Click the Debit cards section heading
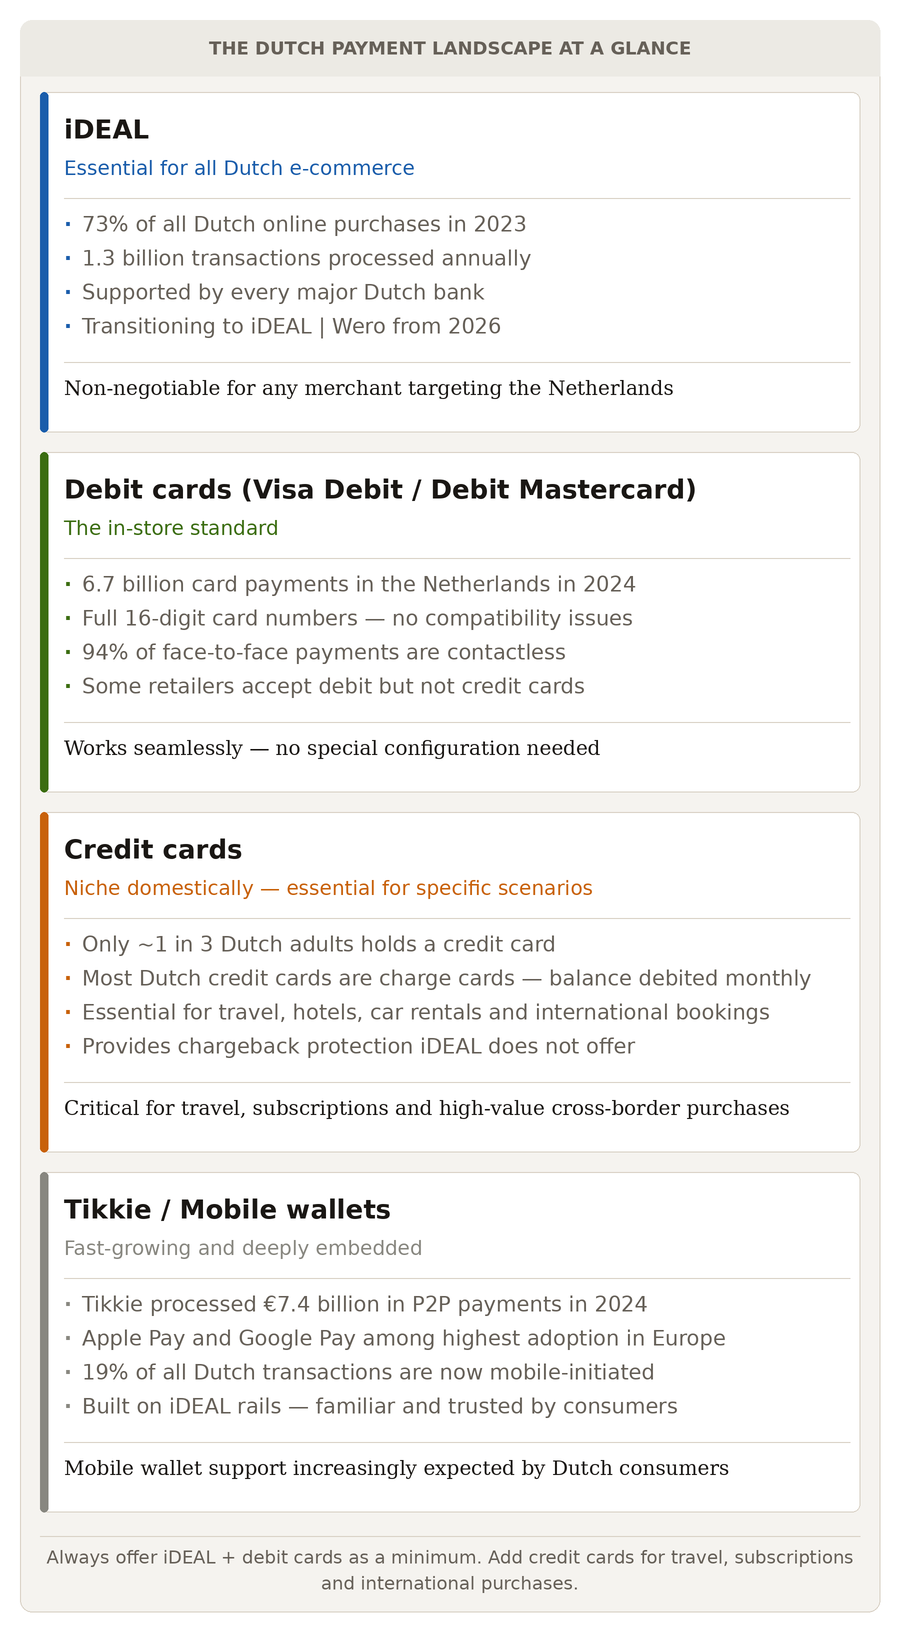900x1632 pixels. (x=380, y=489)
